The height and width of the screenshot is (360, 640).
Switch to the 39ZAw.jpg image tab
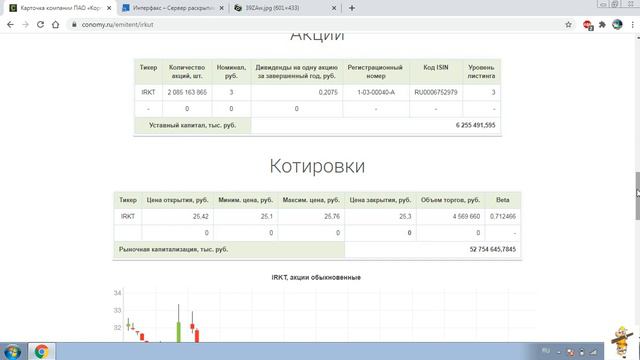click(x=285, y=8)
